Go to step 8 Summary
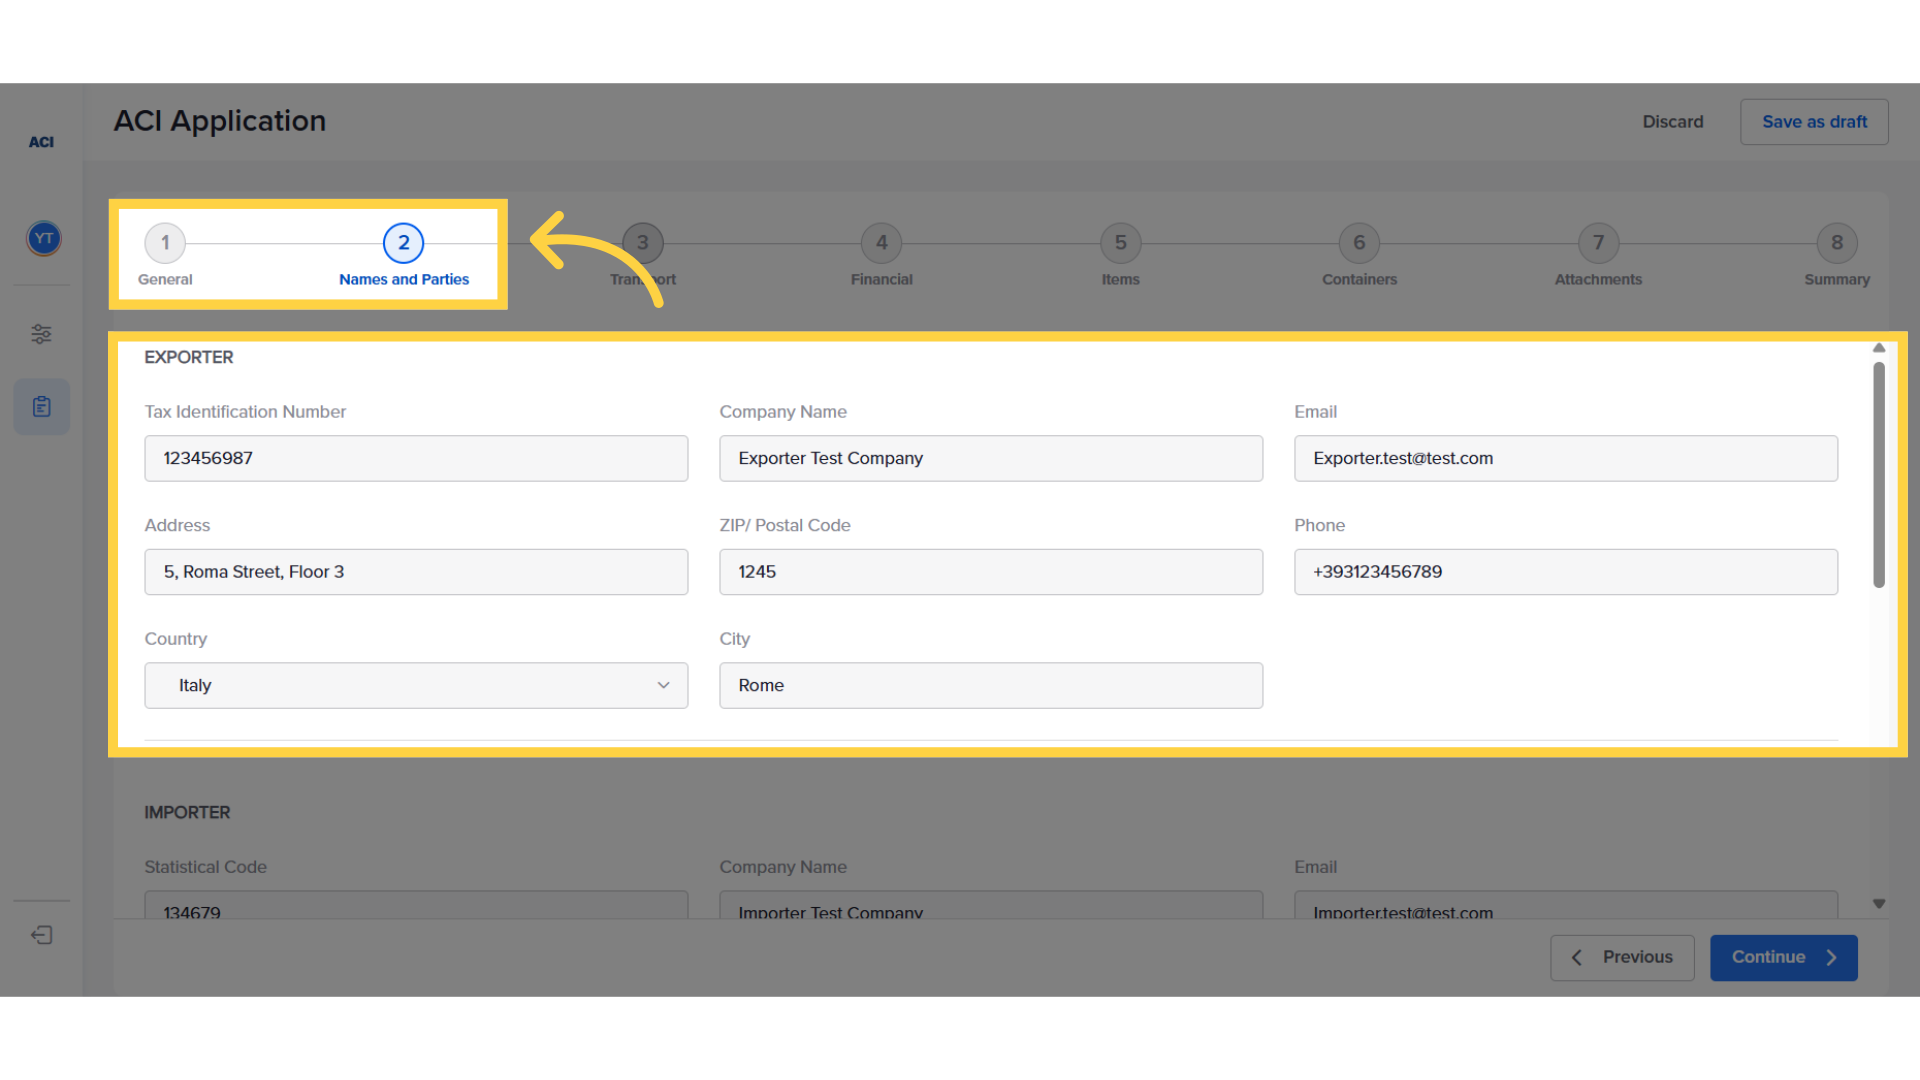This screenshot has width=1920, height=1080. coord(1836,243)
